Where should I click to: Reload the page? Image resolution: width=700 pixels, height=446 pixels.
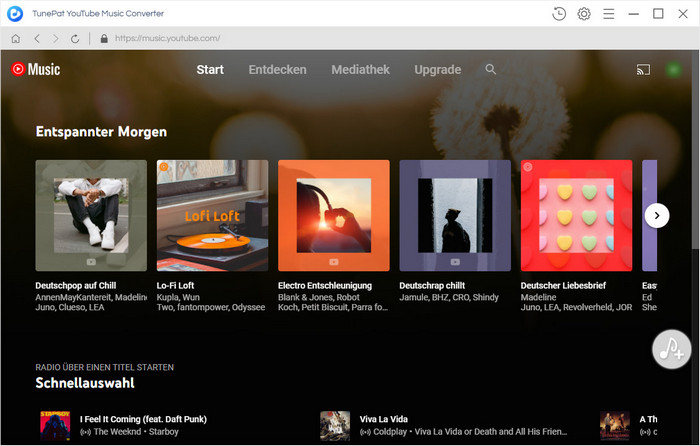(x=75, y=38)
